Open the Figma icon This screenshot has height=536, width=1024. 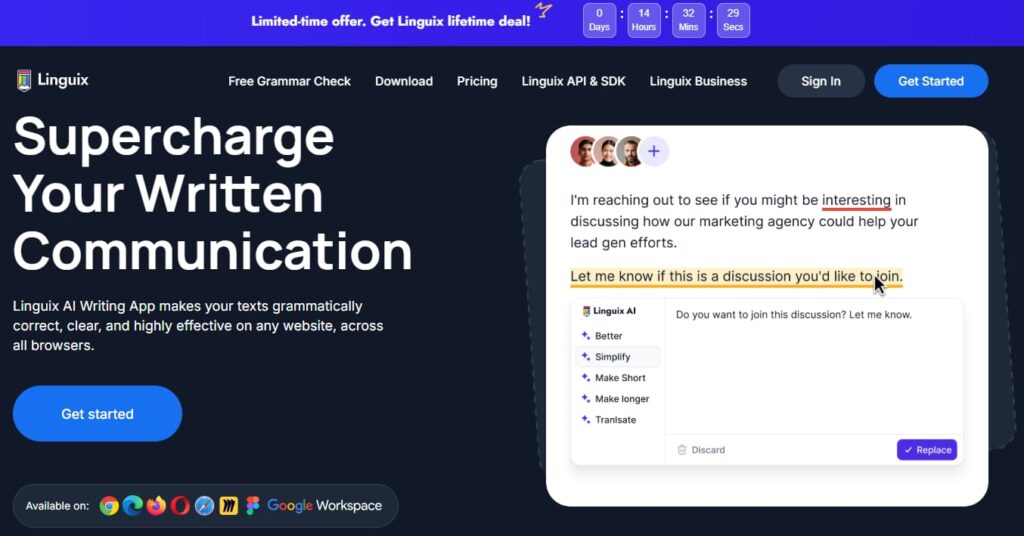pos(252,506)
